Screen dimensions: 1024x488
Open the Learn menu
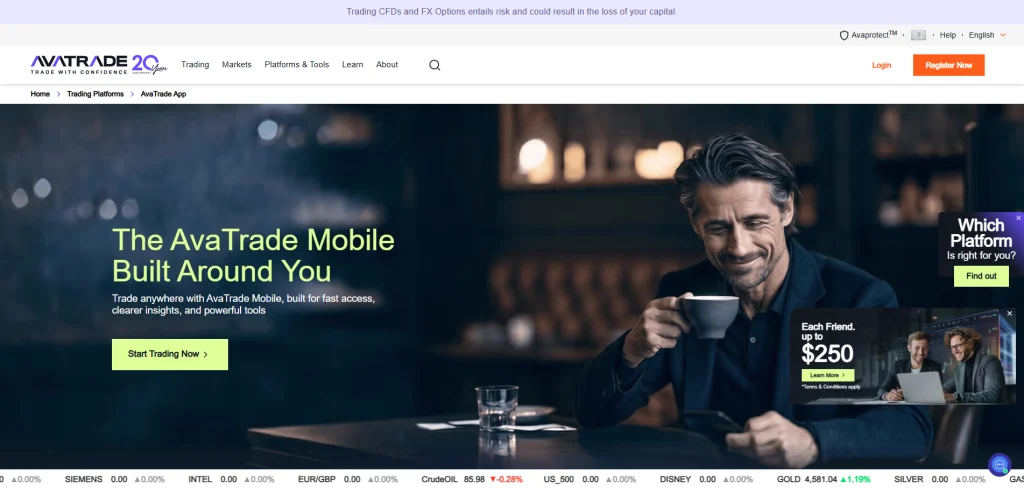[353, 65]
